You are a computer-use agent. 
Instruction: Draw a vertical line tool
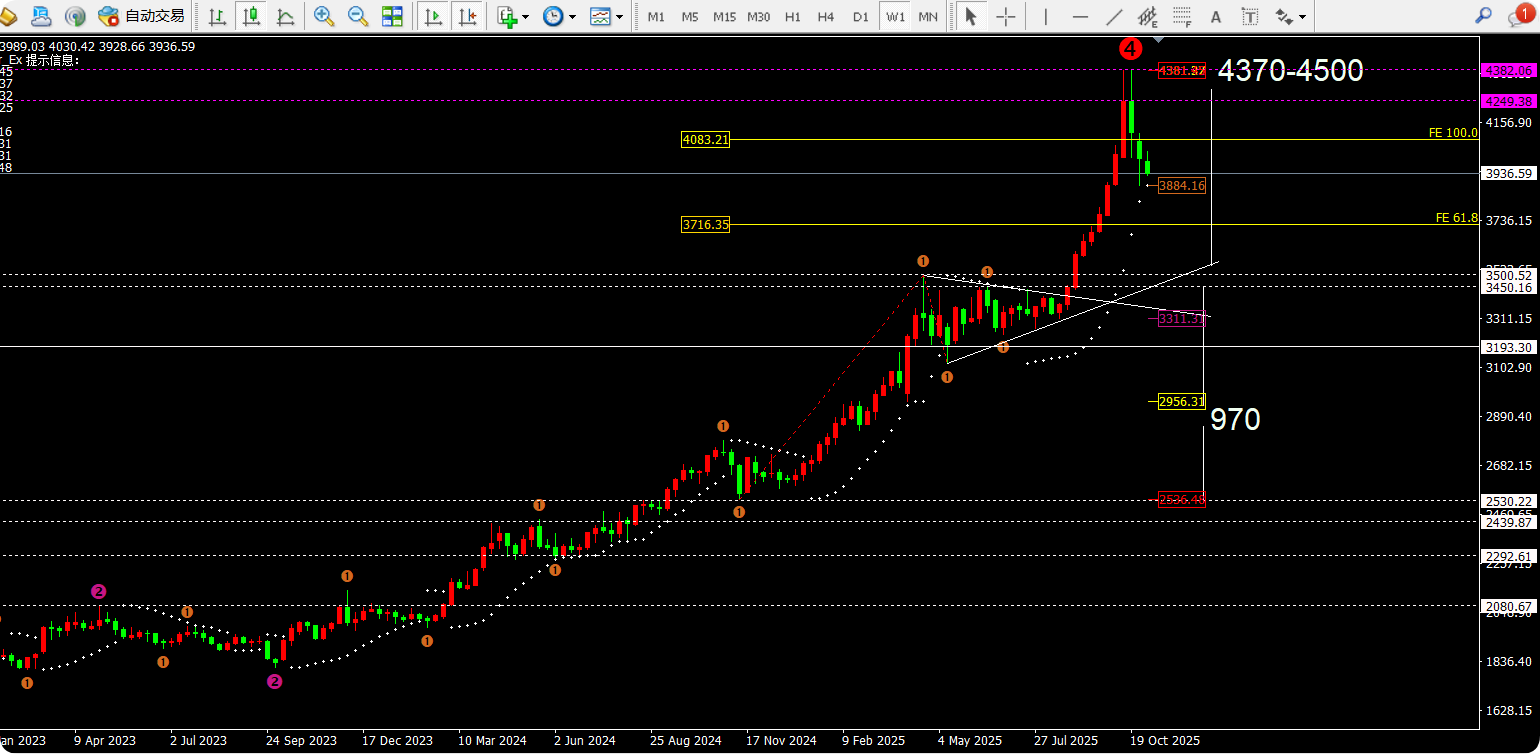1046,16
